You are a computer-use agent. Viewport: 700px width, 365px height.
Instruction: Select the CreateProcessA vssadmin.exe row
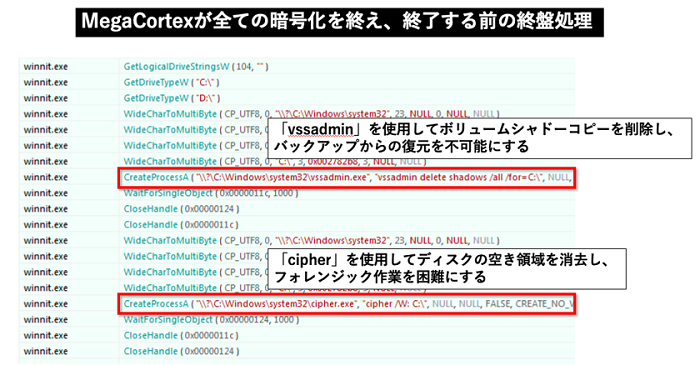pyautogui.click(x=346, y=178)
